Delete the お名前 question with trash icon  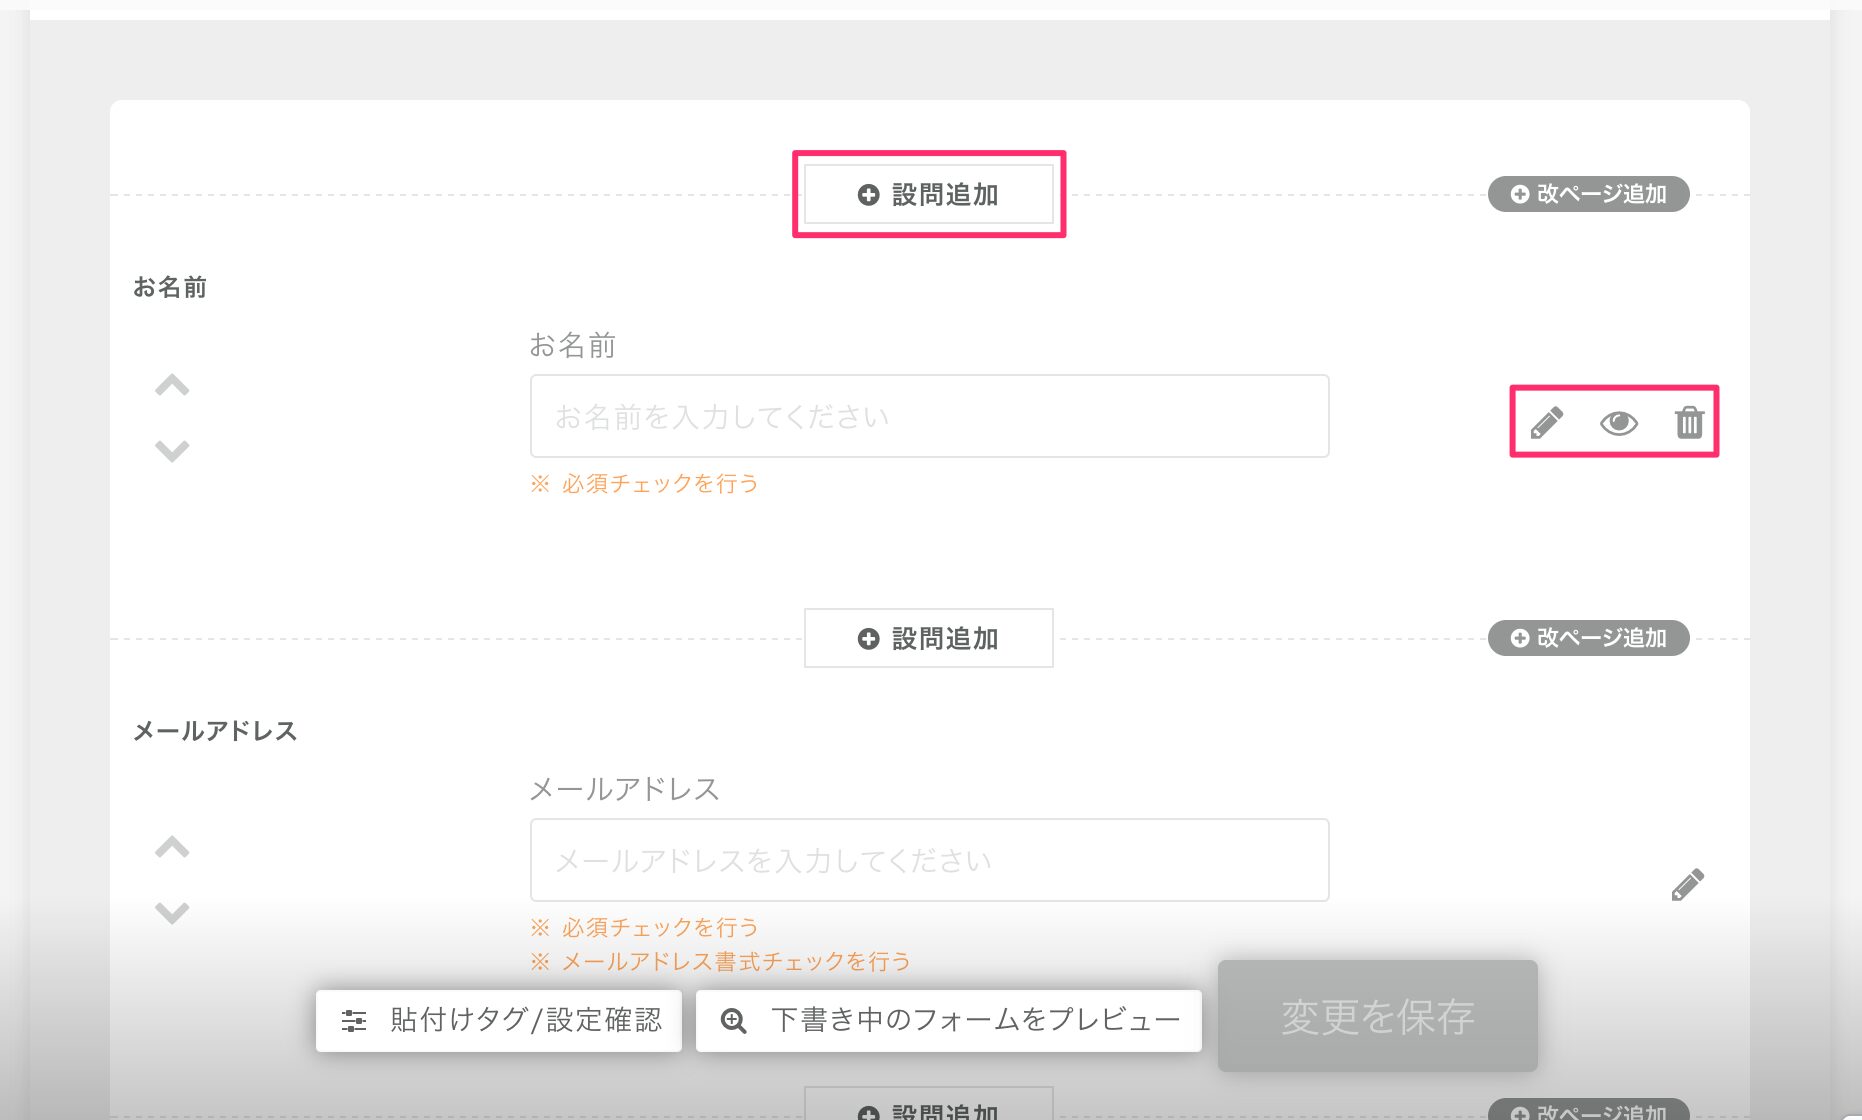tap(1689, 423)
